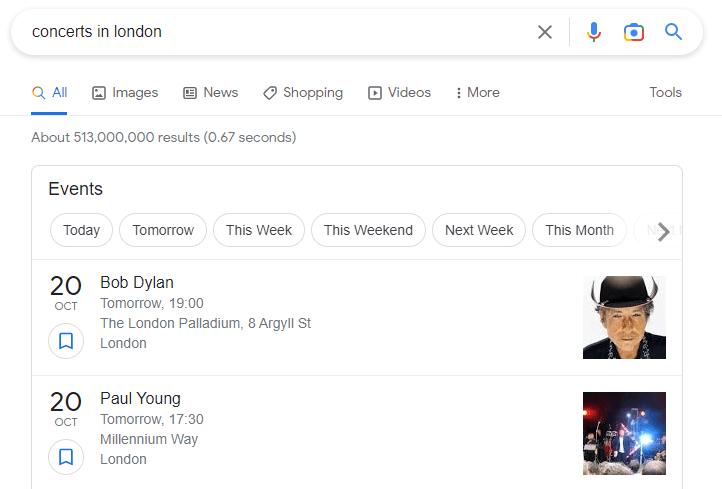This screenshot has height=489, width=722.
Task: Filter events by This Weekend
Action: (368, 230)
